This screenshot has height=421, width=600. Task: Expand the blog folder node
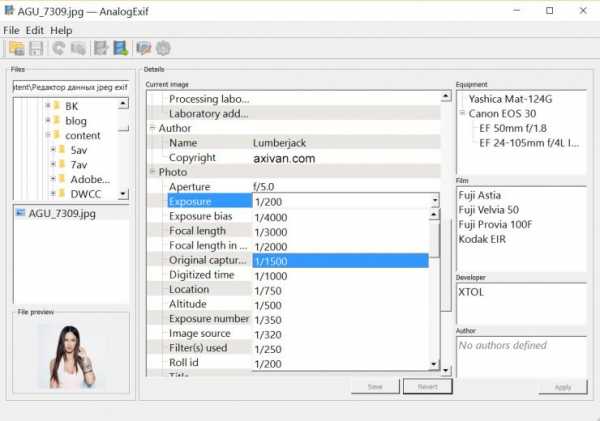pyautogui.click(x=48, y=120)
